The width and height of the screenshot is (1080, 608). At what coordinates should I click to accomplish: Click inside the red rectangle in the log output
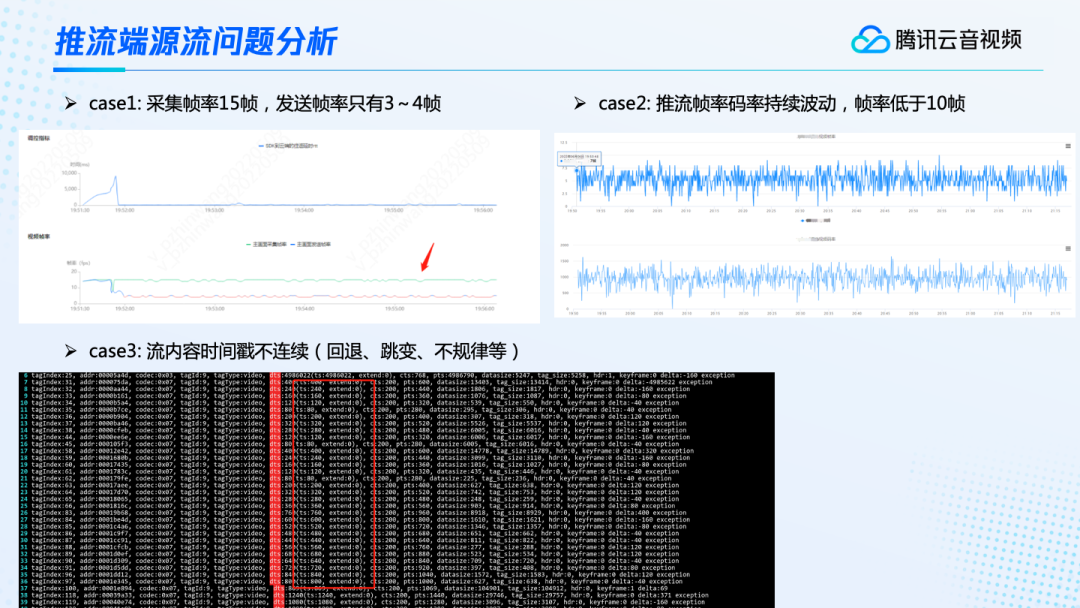[330, 480]
